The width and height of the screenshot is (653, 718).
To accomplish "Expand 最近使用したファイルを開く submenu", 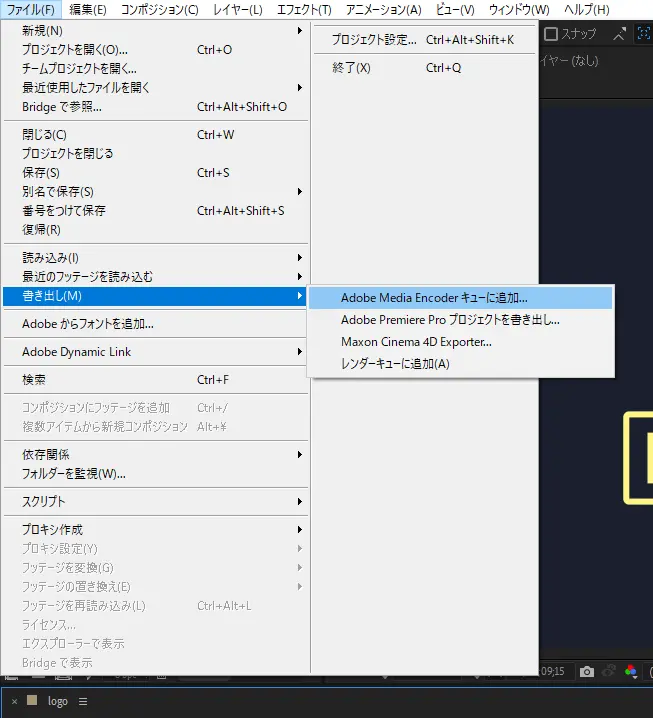I will pos(156,87).
